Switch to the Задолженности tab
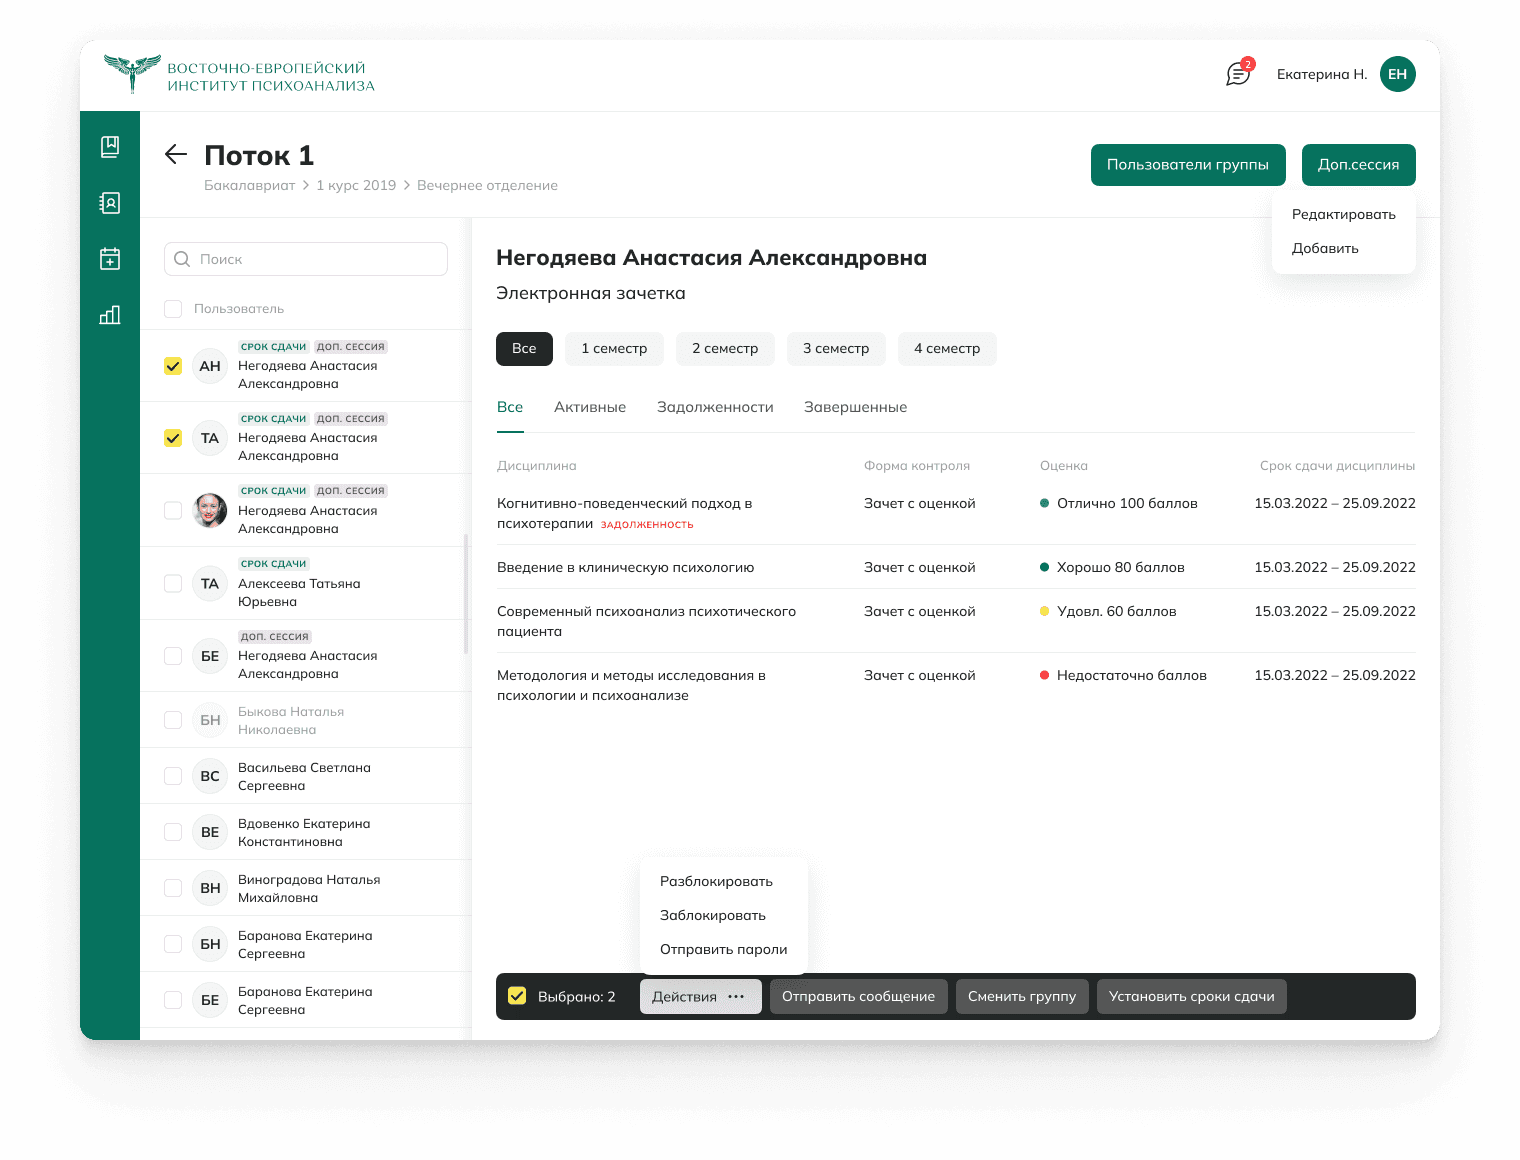This screenshot has height=1160, width=1520. [715, 407]
